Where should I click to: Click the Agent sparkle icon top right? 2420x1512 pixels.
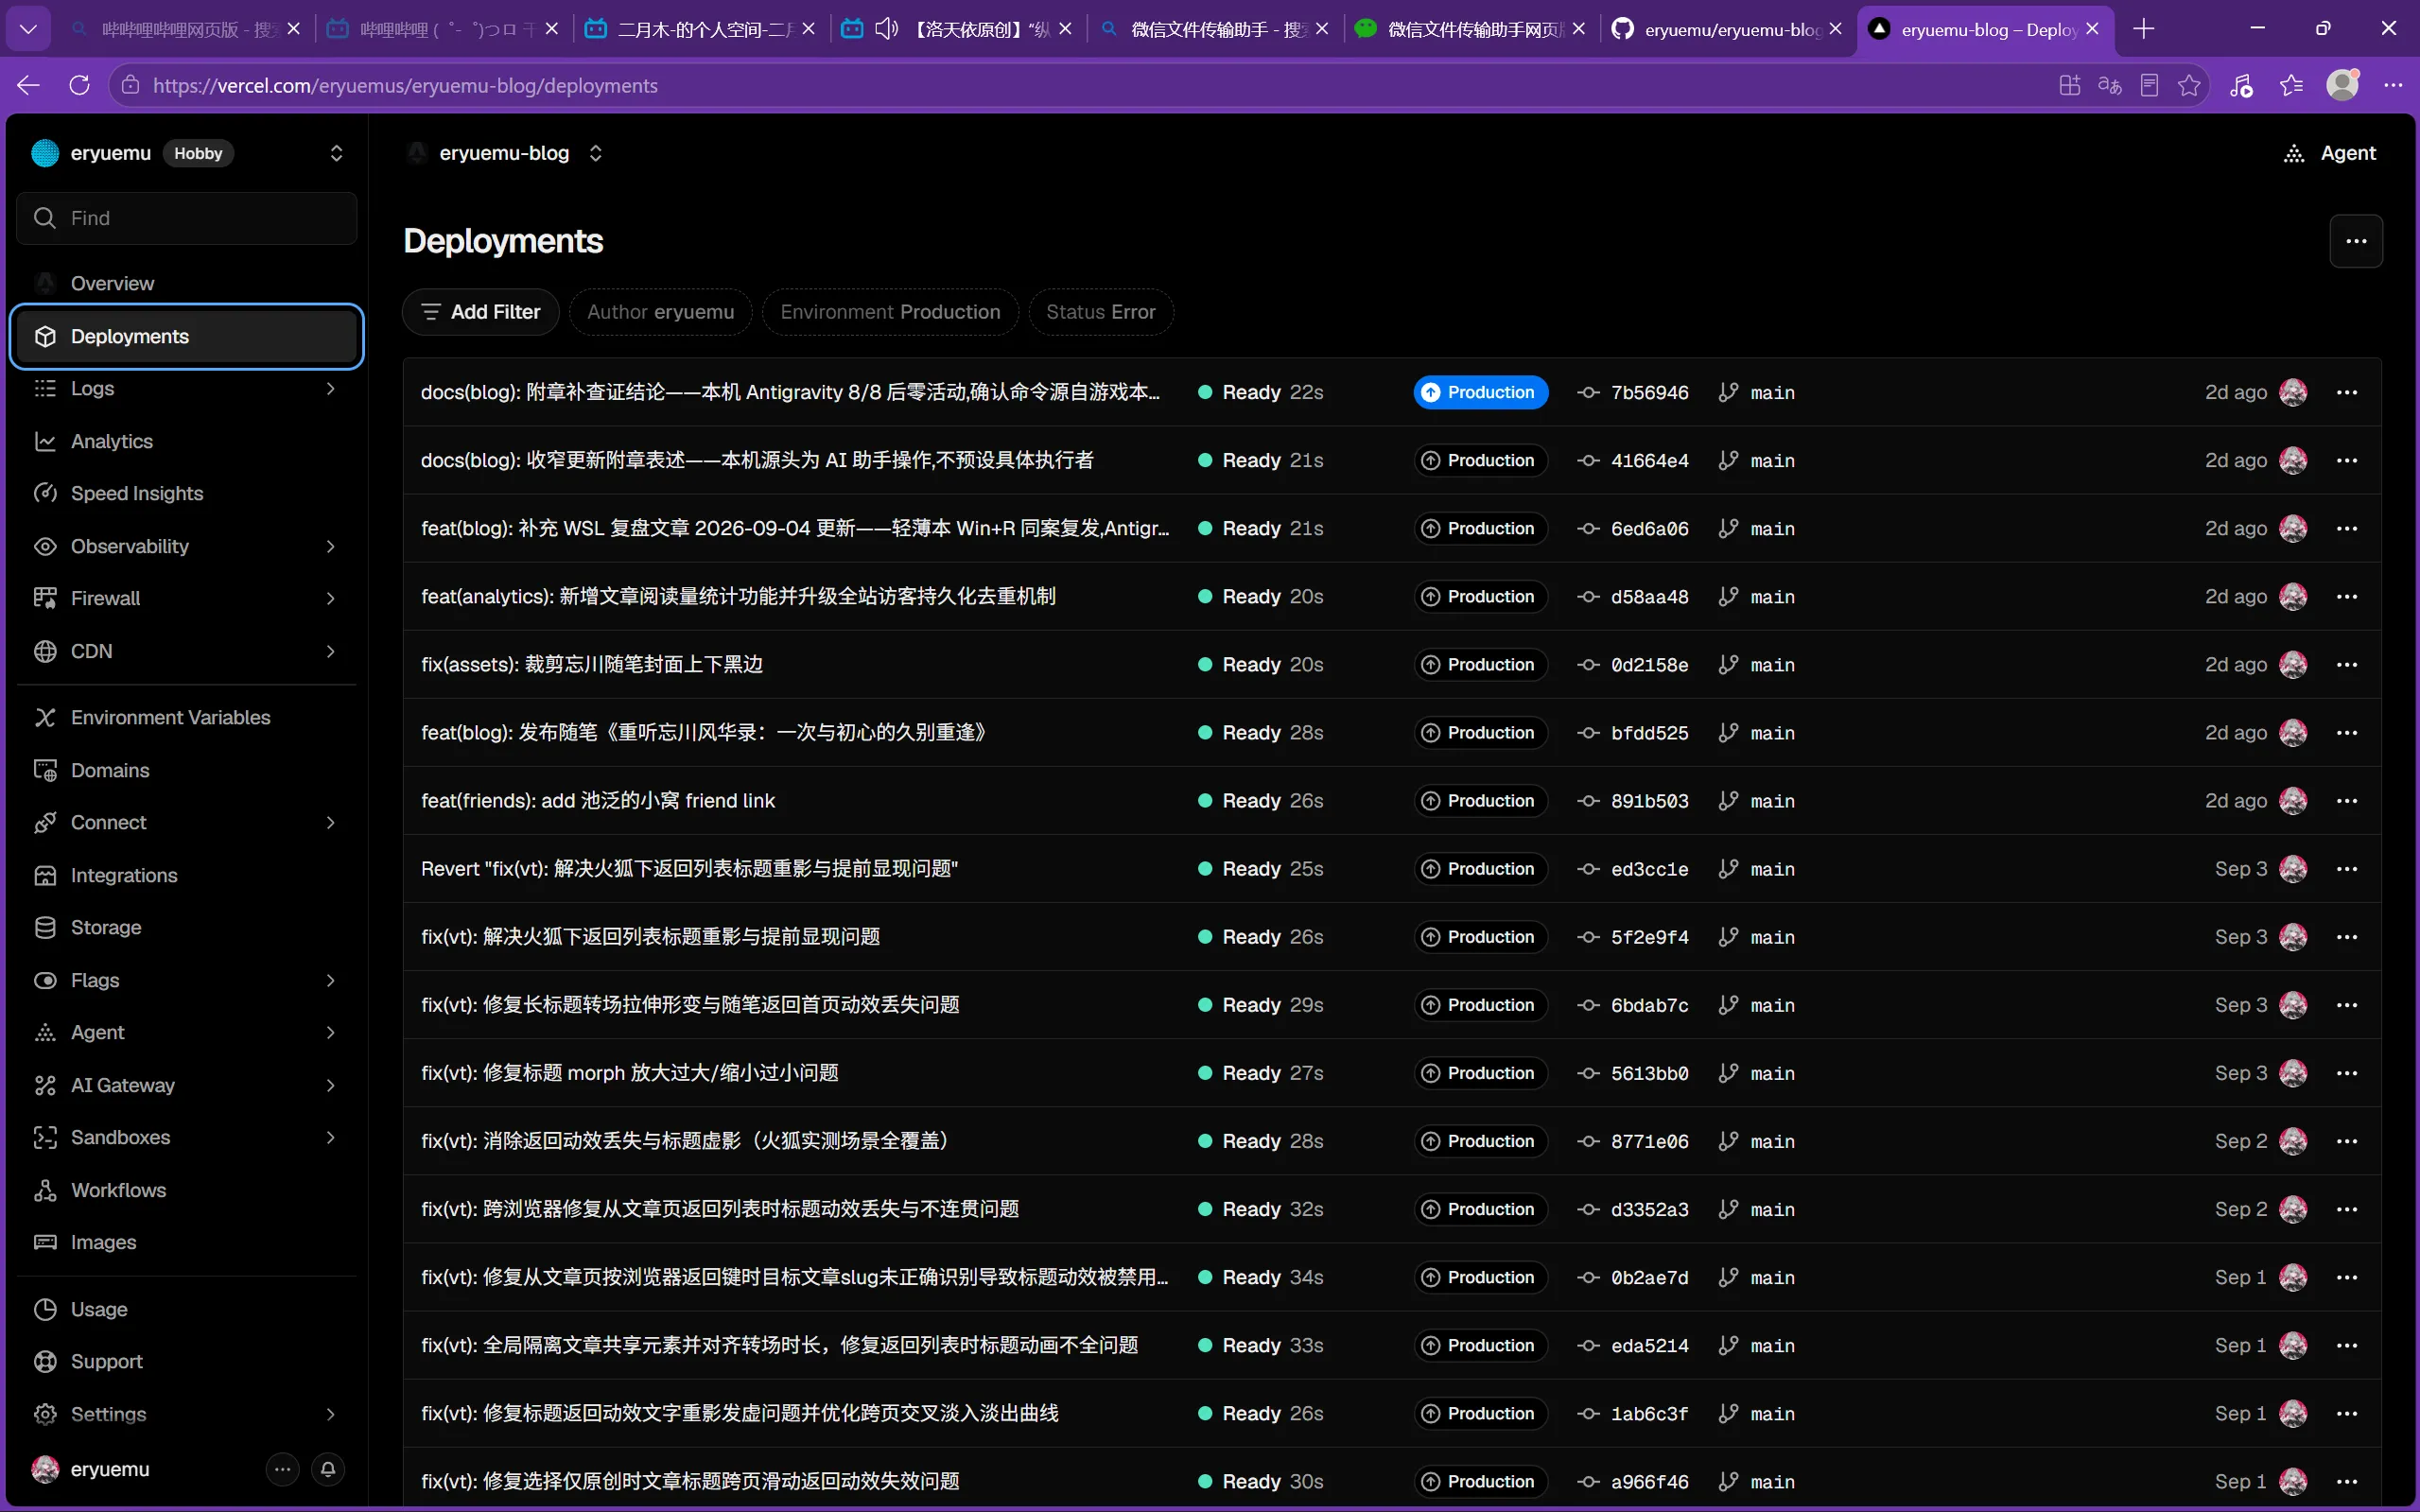2294,153
